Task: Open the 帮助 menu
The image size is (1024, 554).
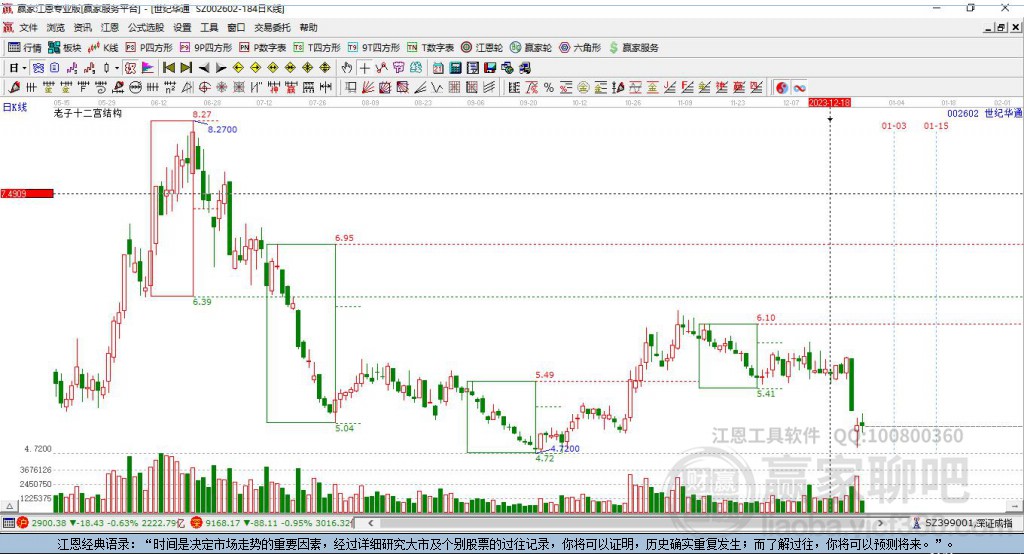Action: point(308,27)
